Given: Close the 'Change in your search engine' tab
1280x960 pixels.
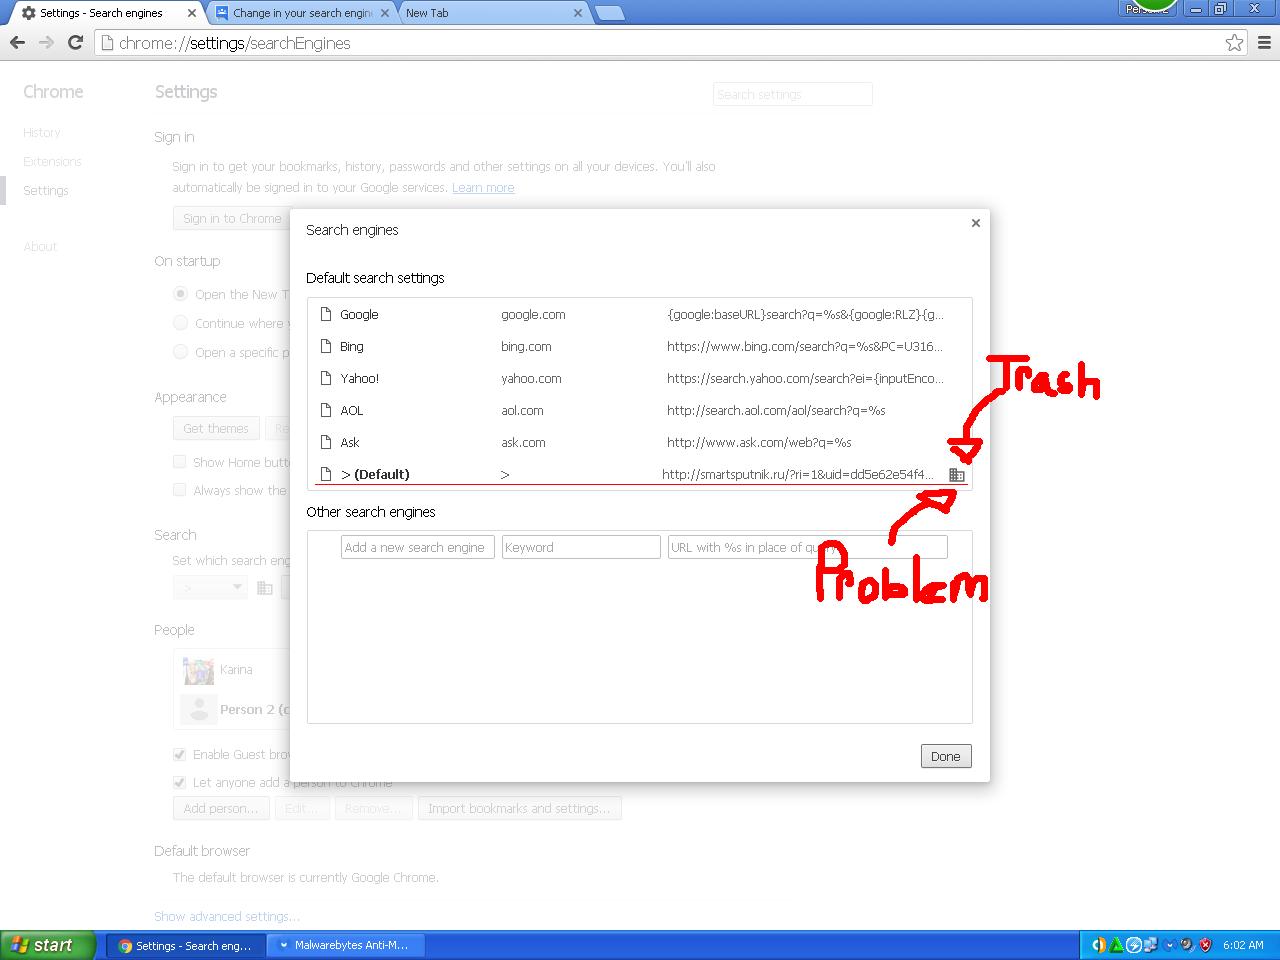Looking at the screenshot, I should 385,13.
